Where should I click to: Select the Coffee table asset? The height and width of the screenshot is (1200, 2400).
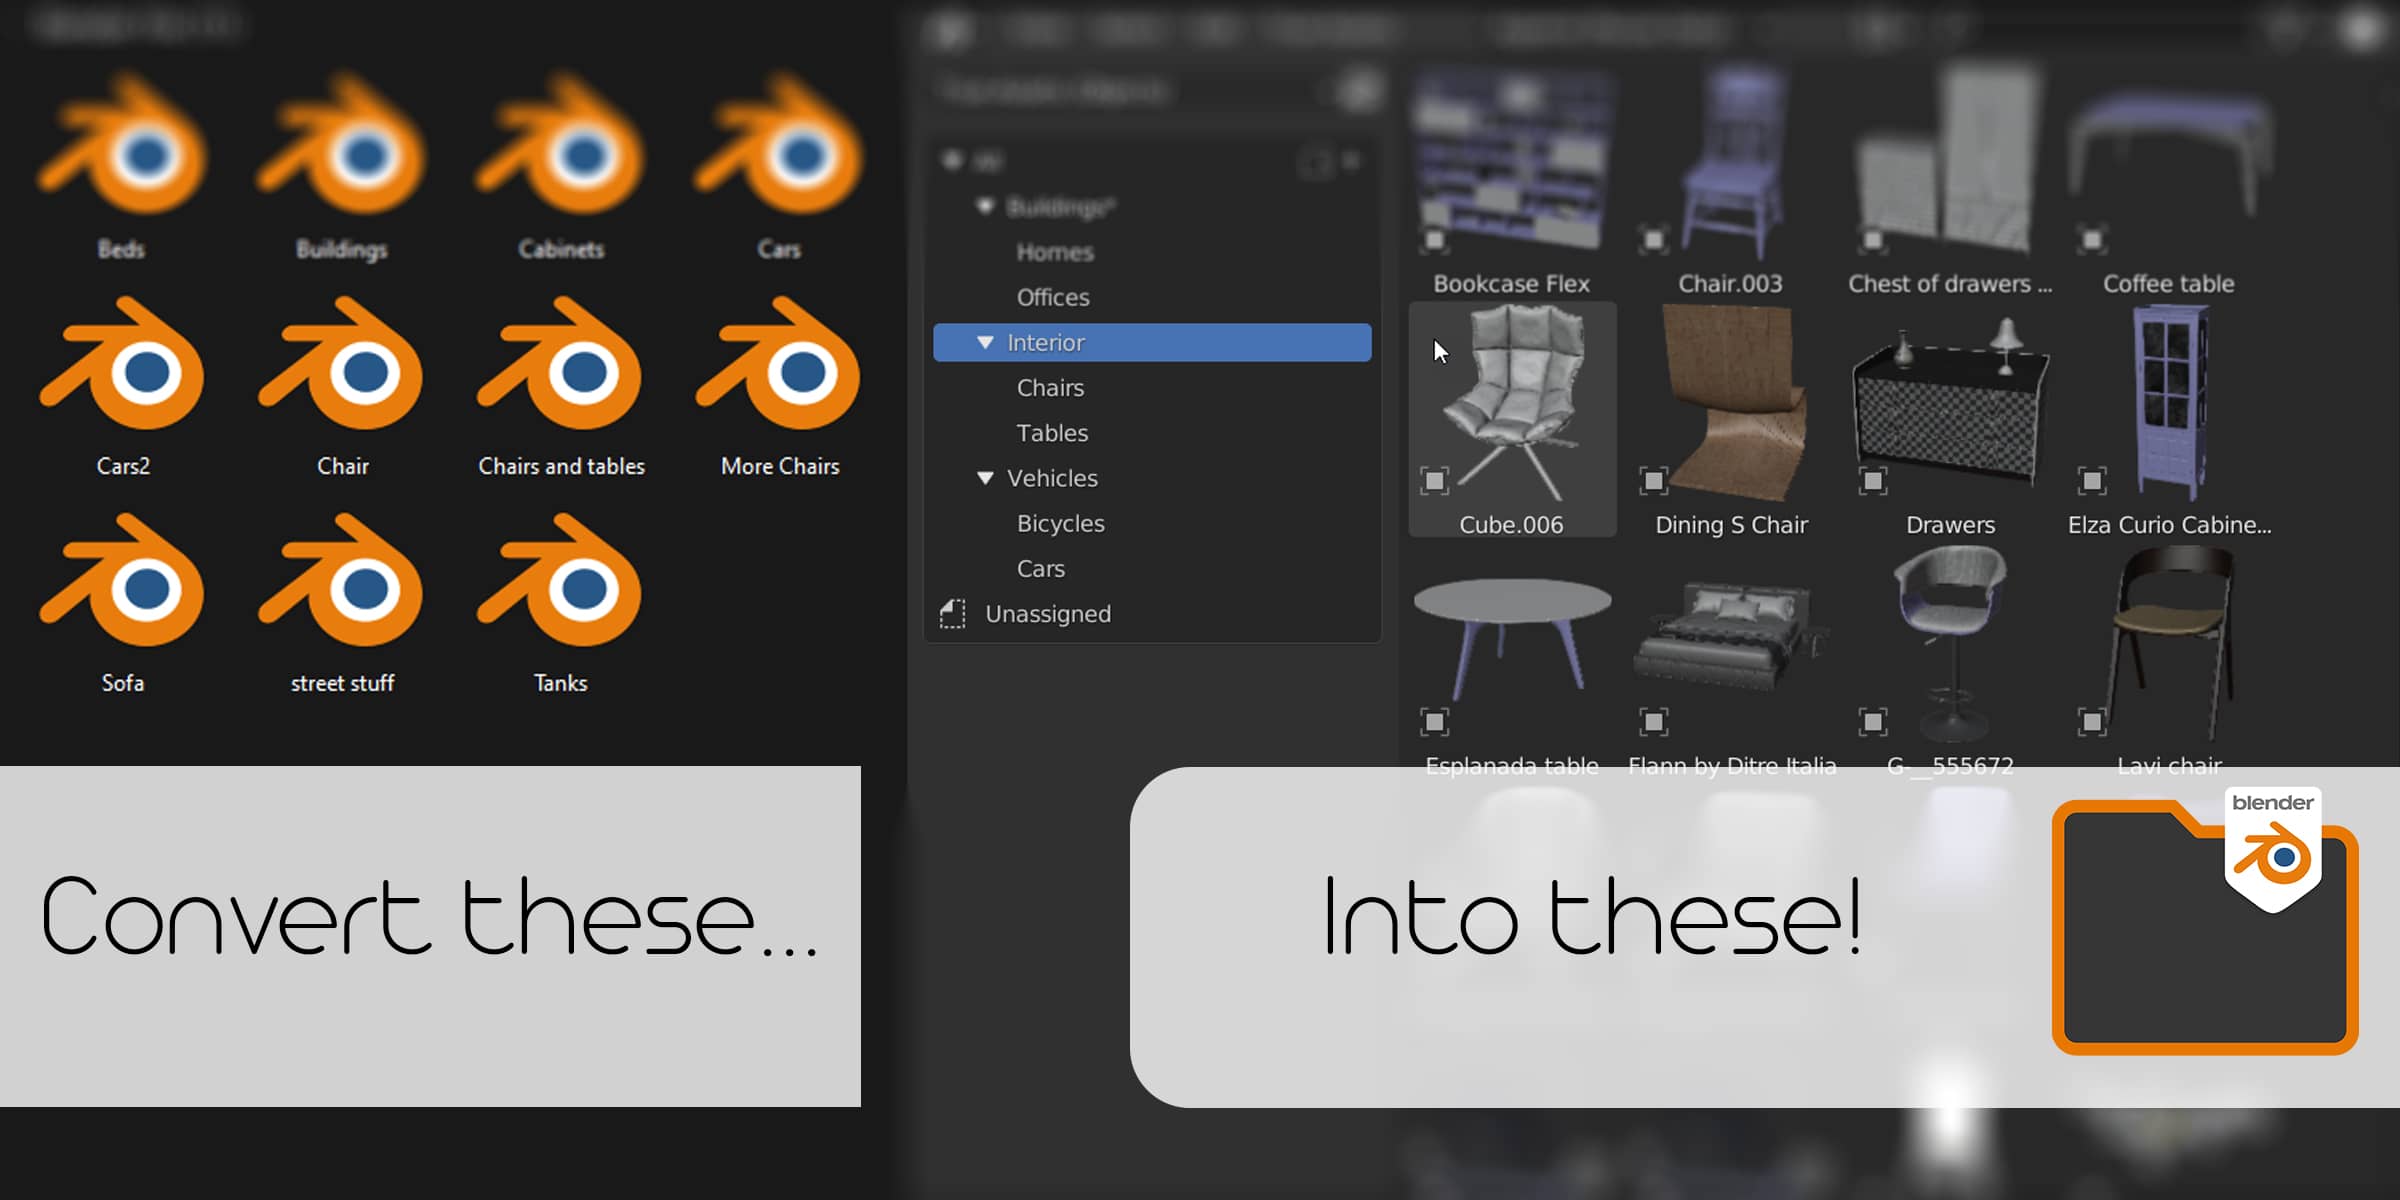(x=2170, y=180)
